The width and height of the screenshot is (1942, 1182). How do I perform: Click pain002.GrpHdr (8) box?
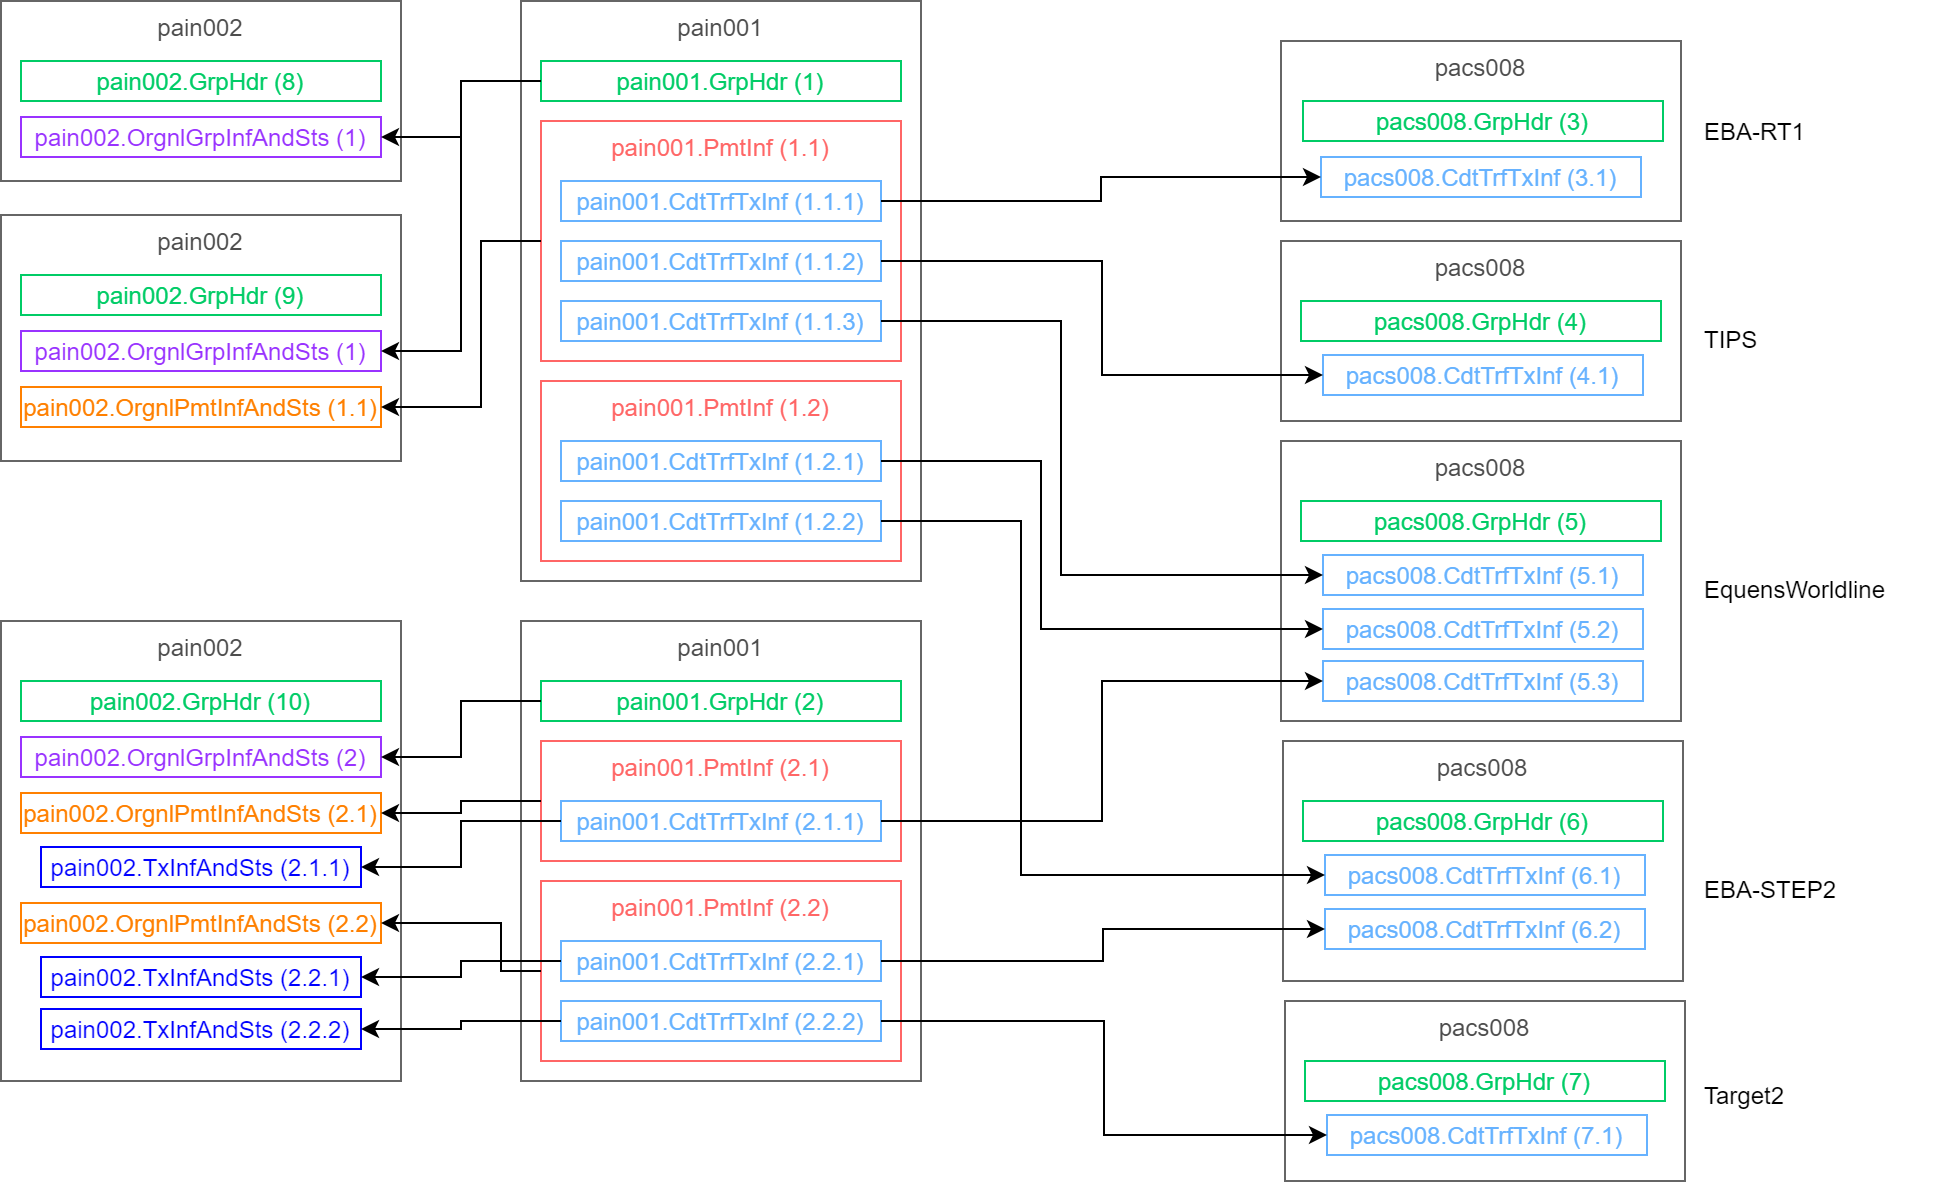[201, 82]
